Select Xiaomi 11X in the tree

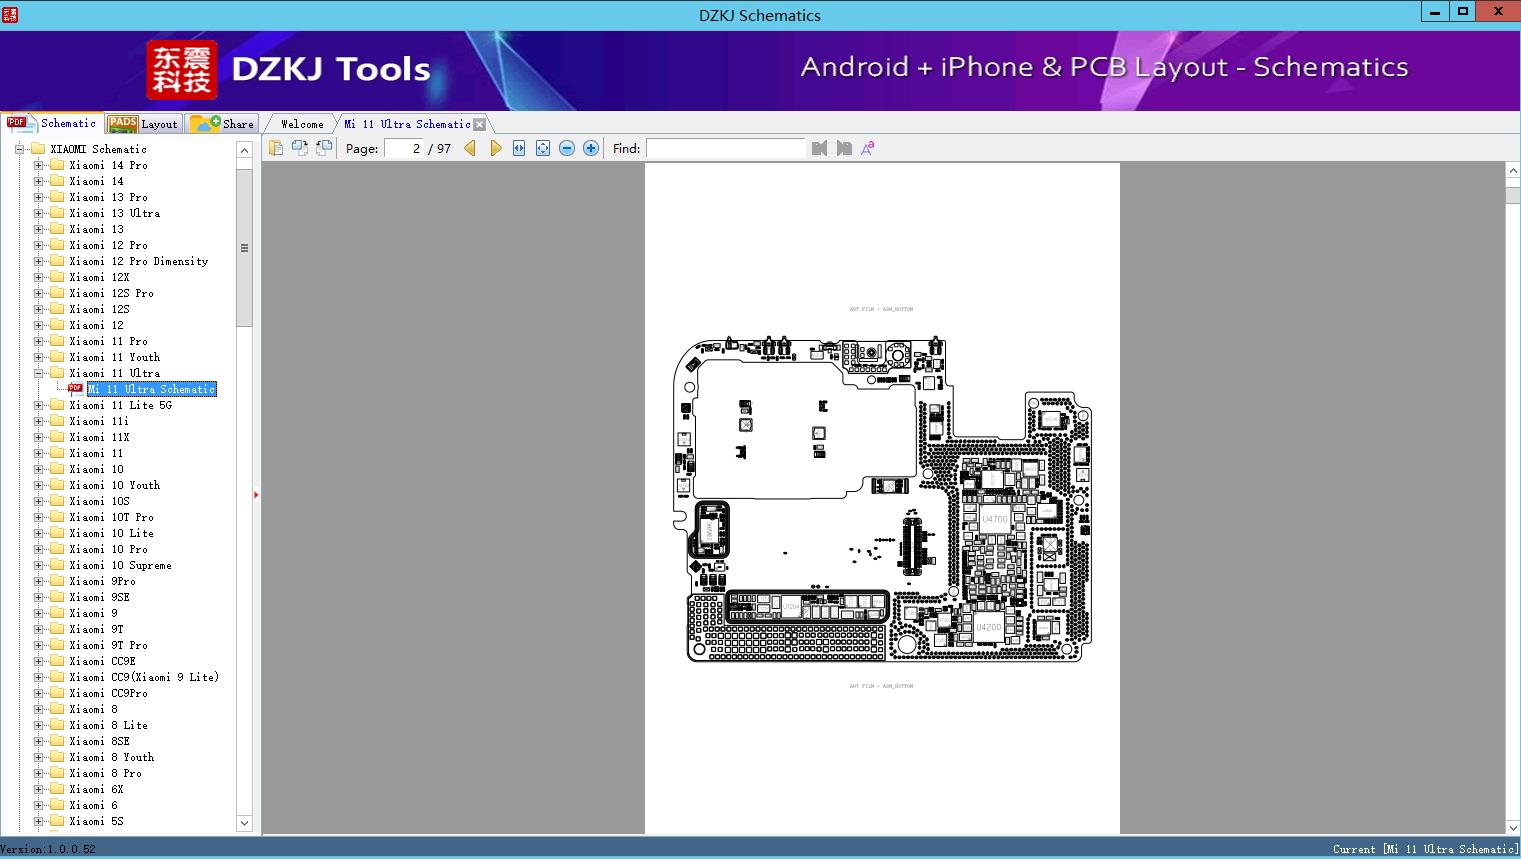99,437
